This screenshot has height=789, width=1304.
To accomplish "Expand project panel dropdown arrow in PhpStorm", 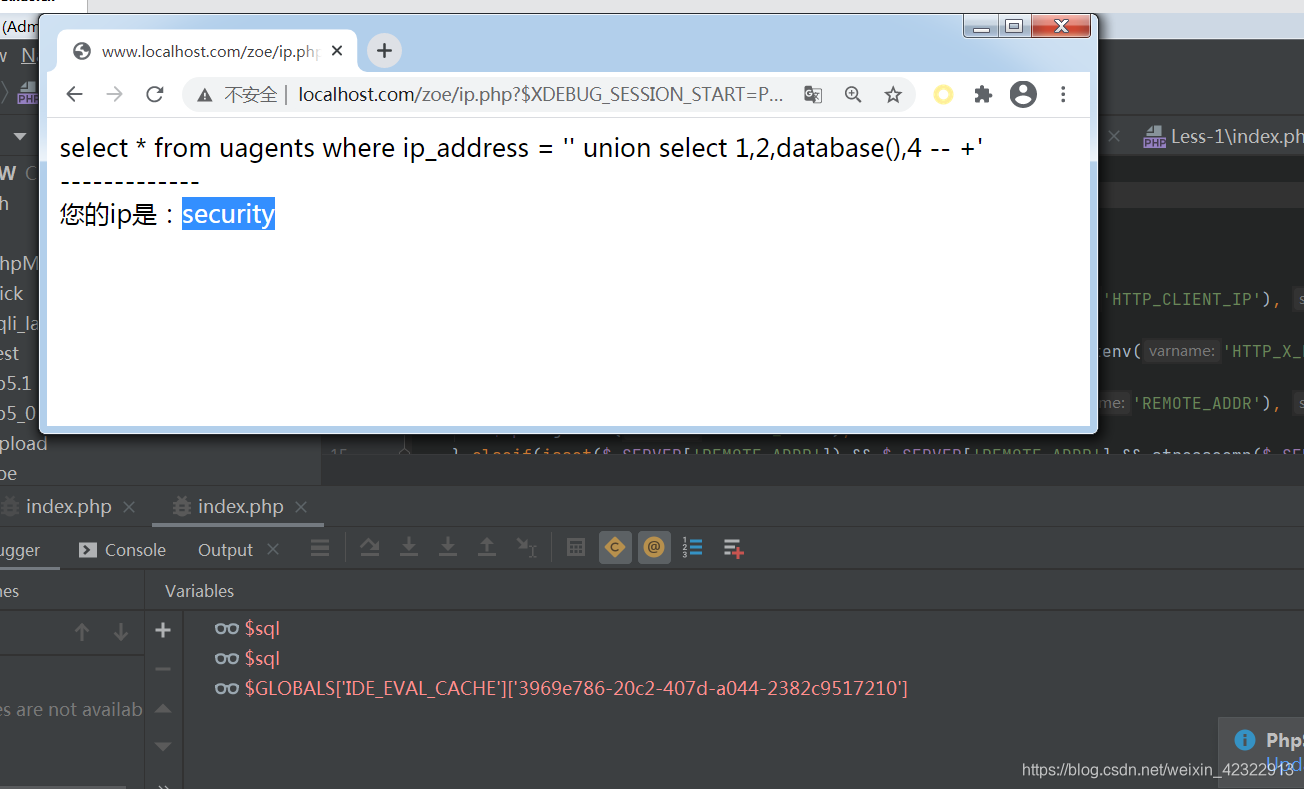I will tap(19, 136).
